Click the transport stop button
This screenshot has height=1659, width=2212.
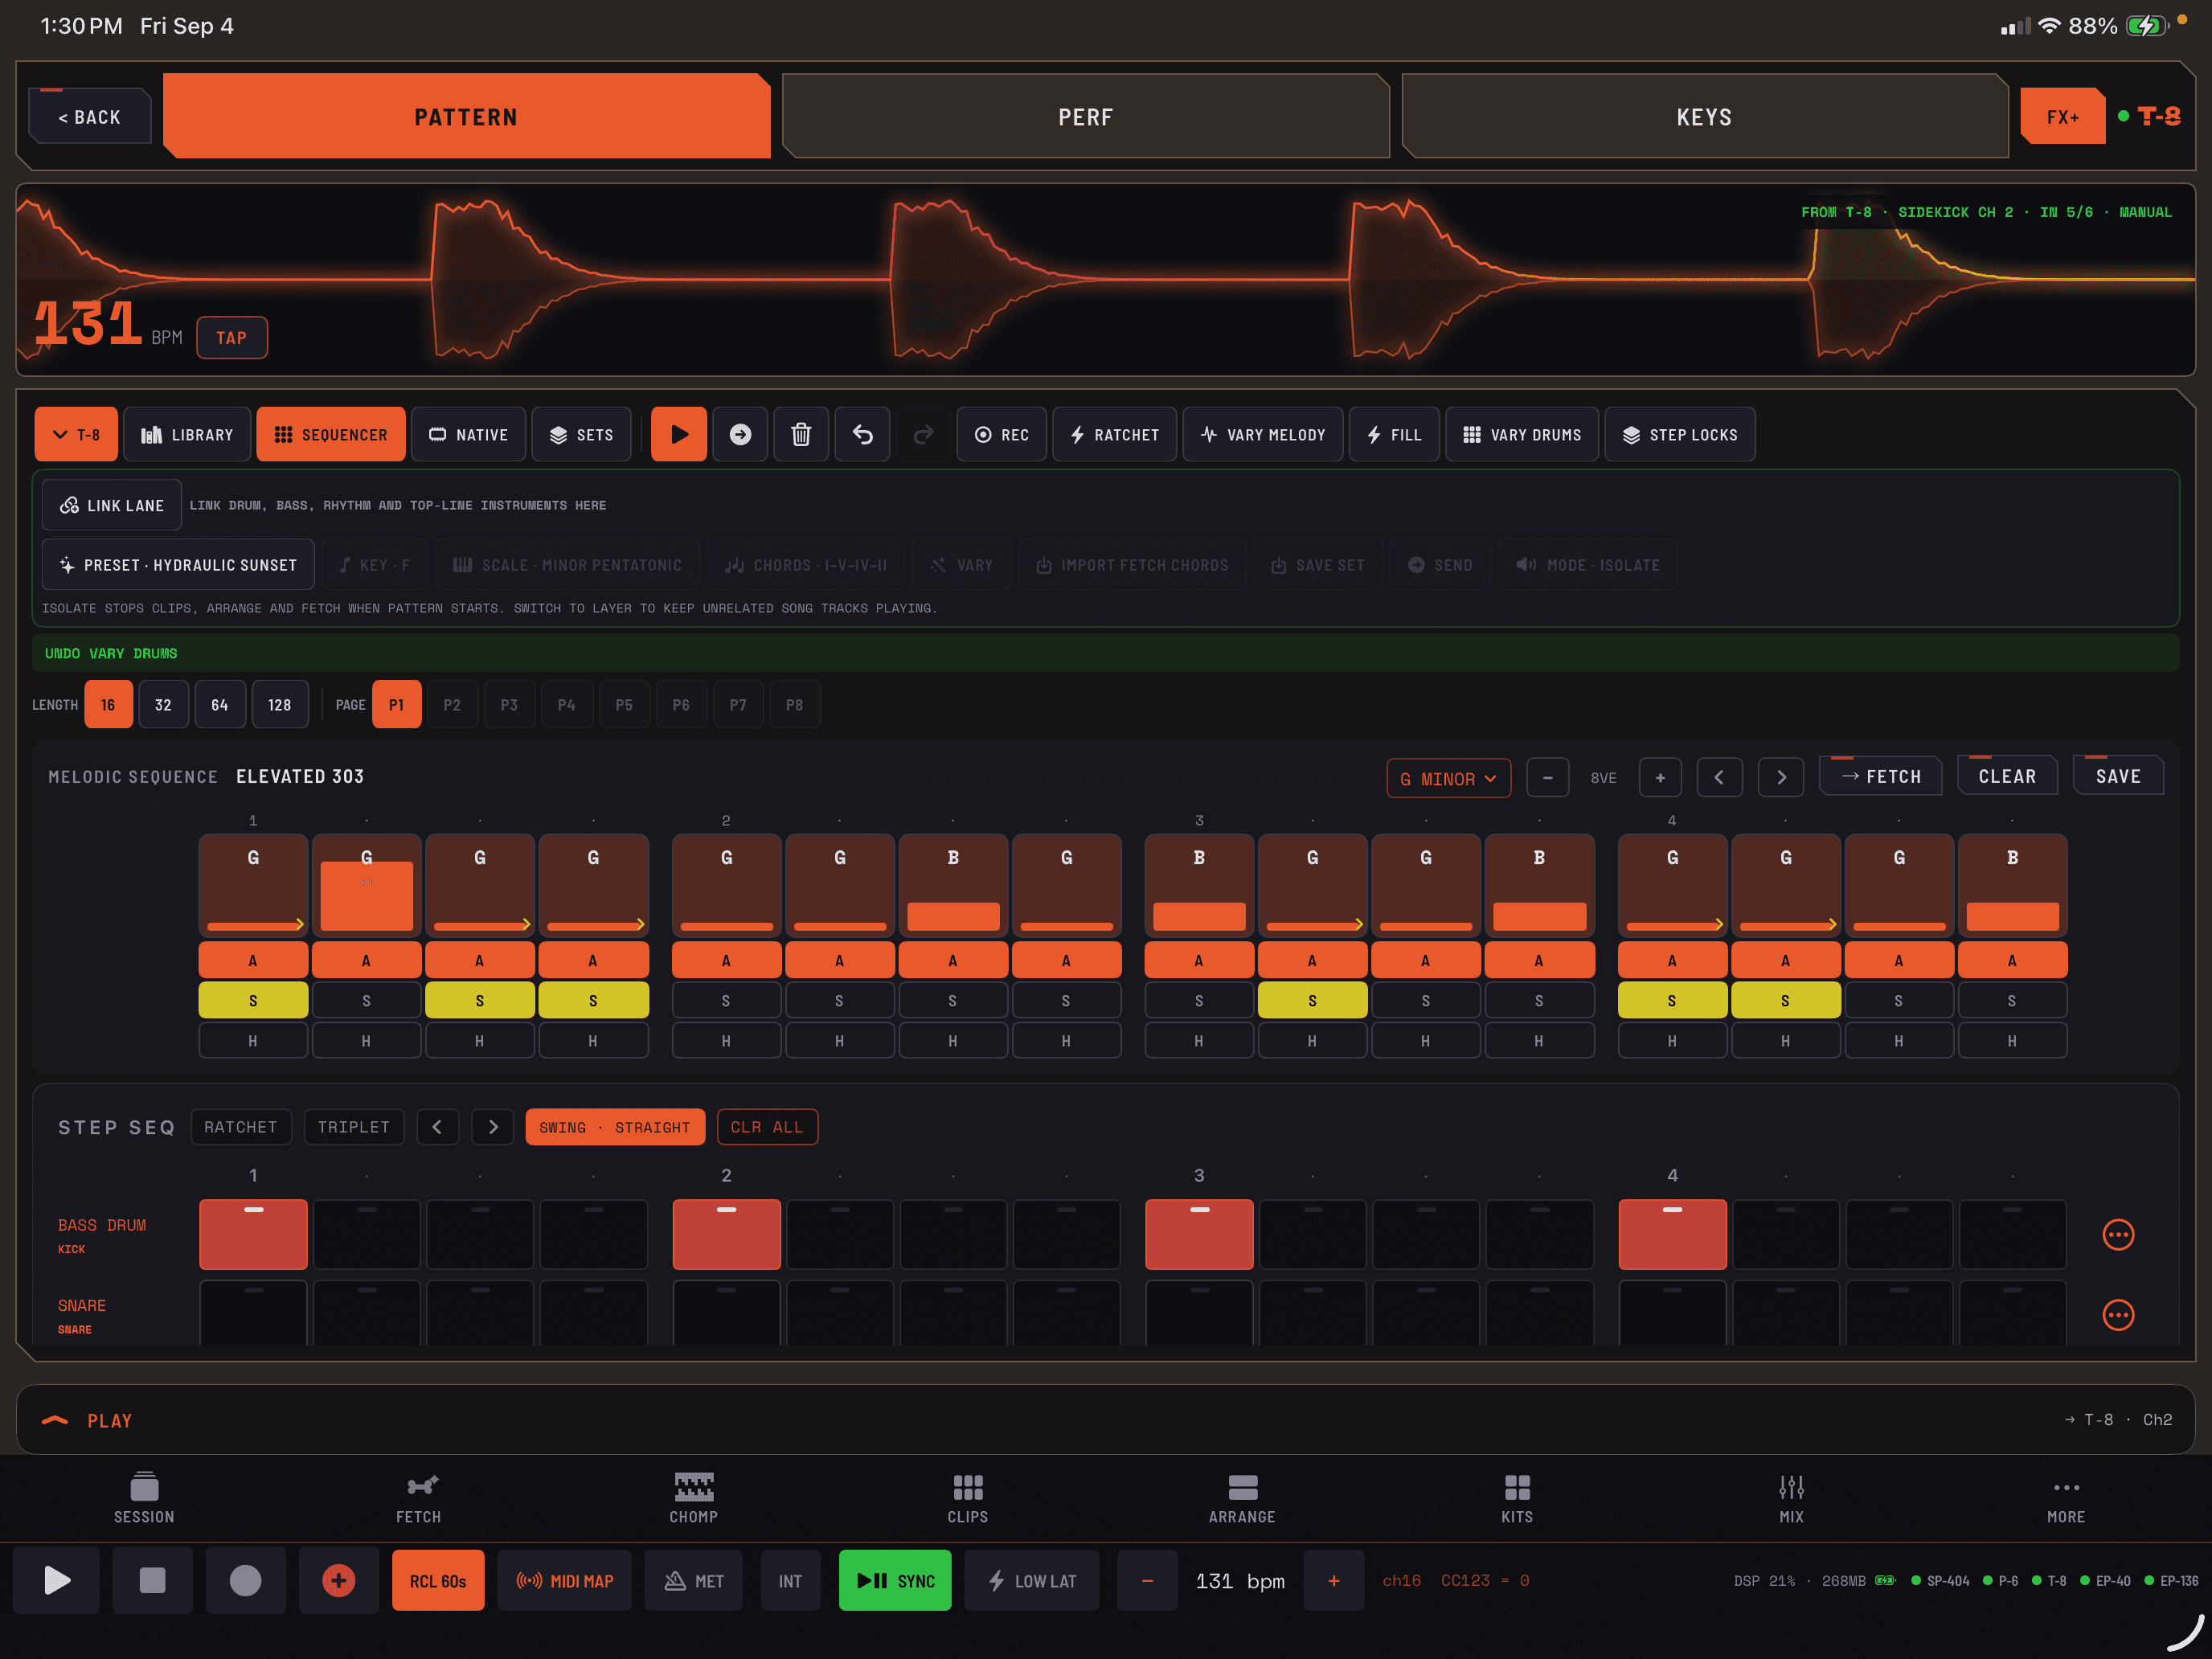[152, 1580]
